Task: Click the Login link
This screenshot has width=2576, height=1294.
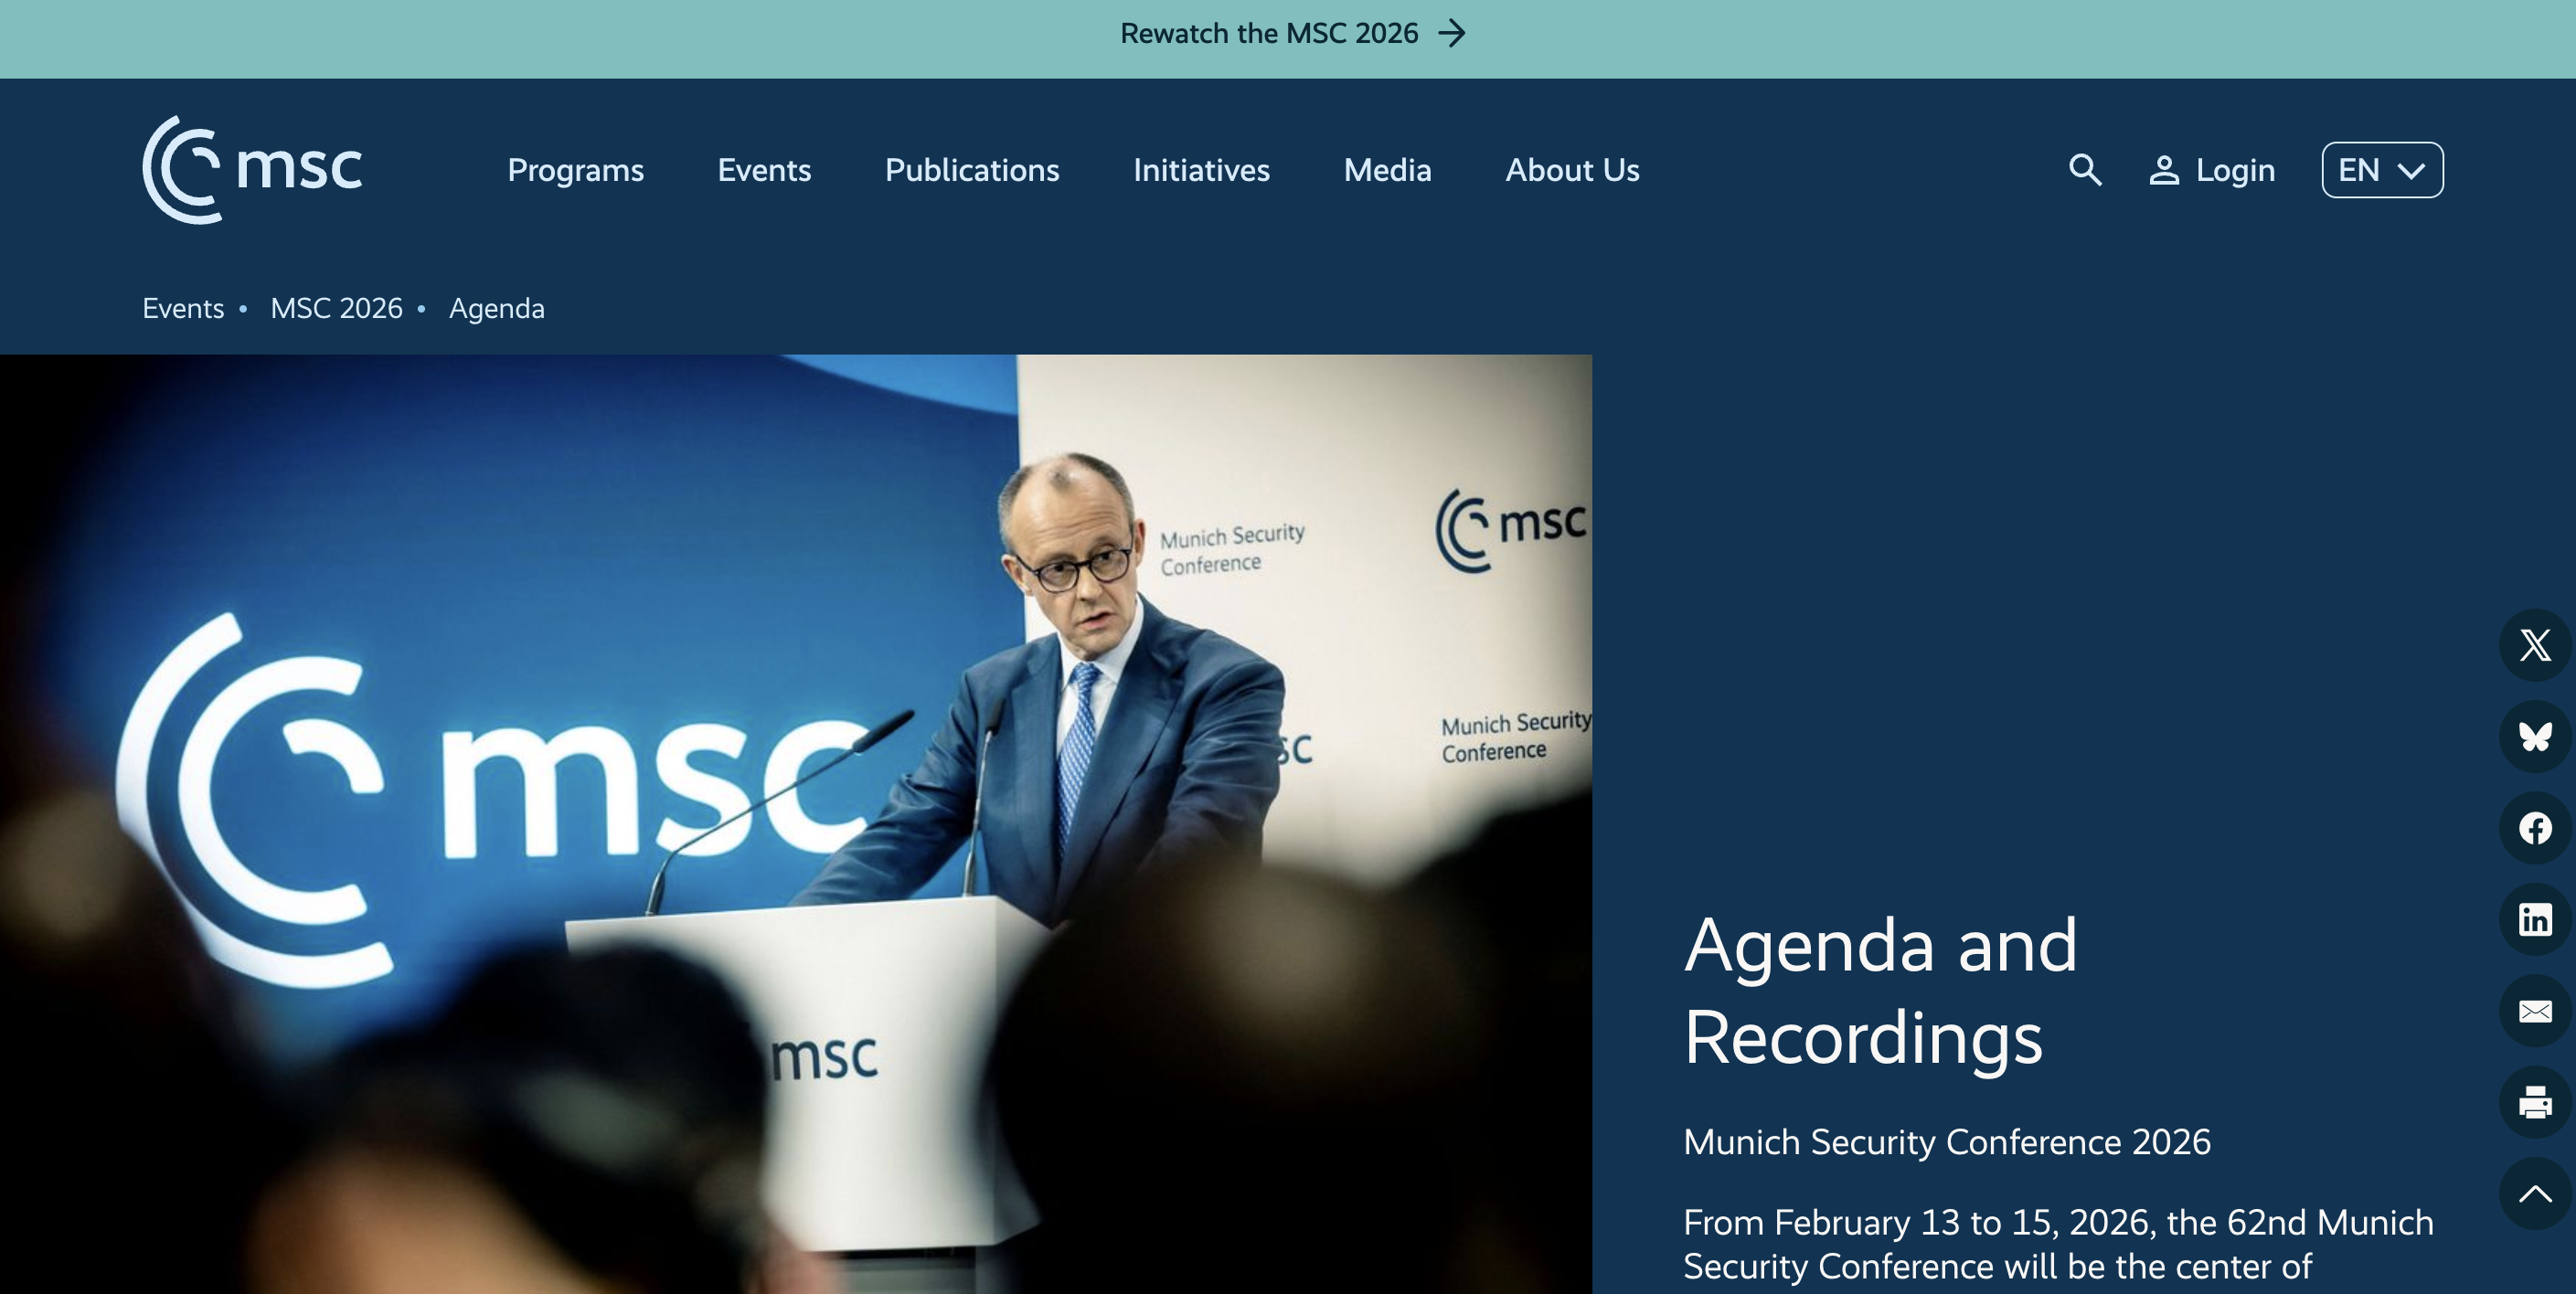Action: pos(2212,170)
